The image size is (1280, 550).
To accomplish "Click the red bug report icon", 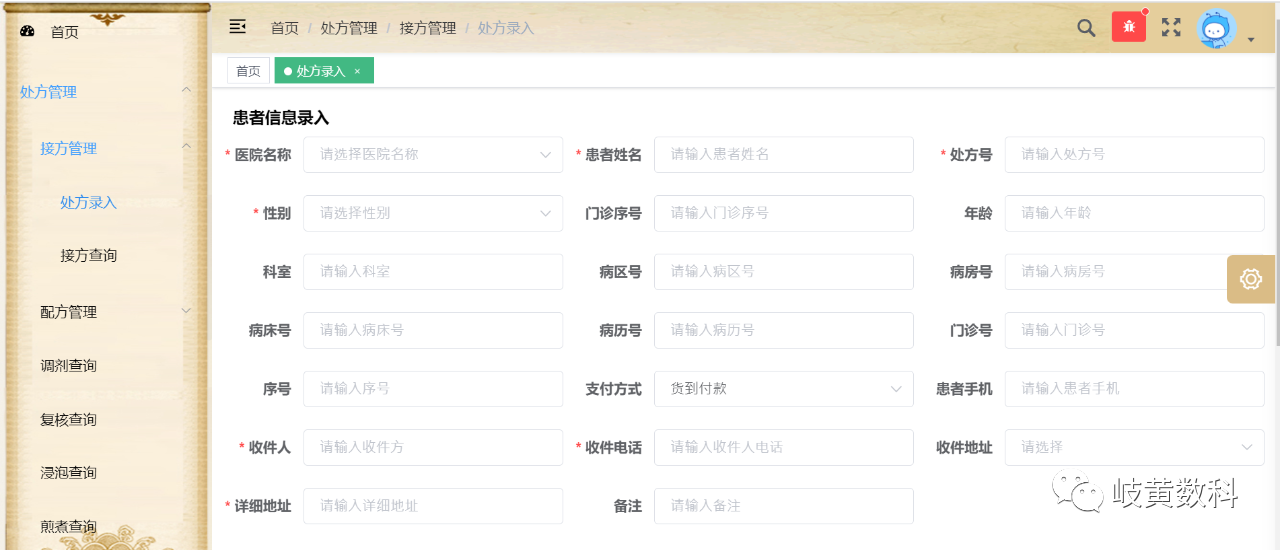I will [x=1128, y=27].
